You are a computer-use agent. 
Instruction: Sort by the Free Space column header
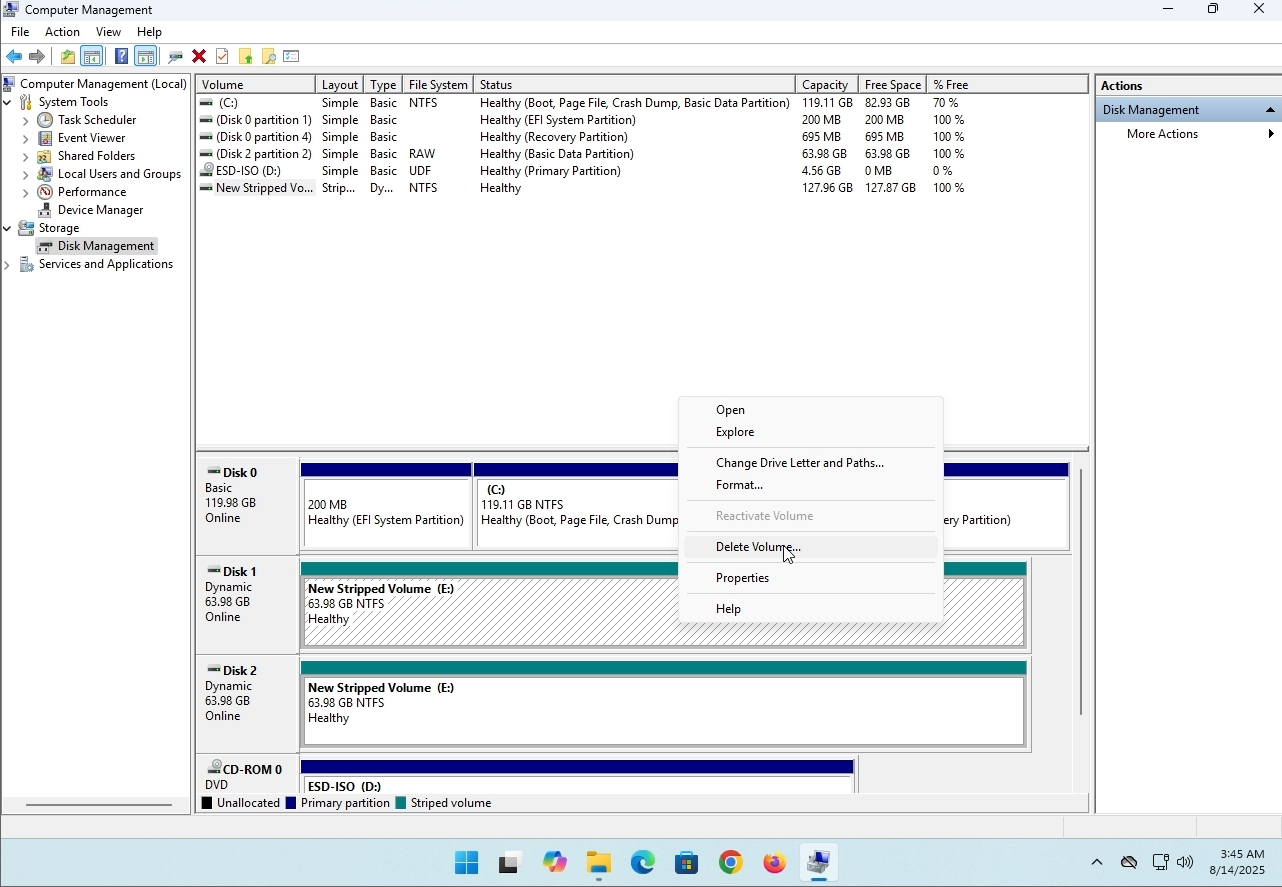pos(893,85)
